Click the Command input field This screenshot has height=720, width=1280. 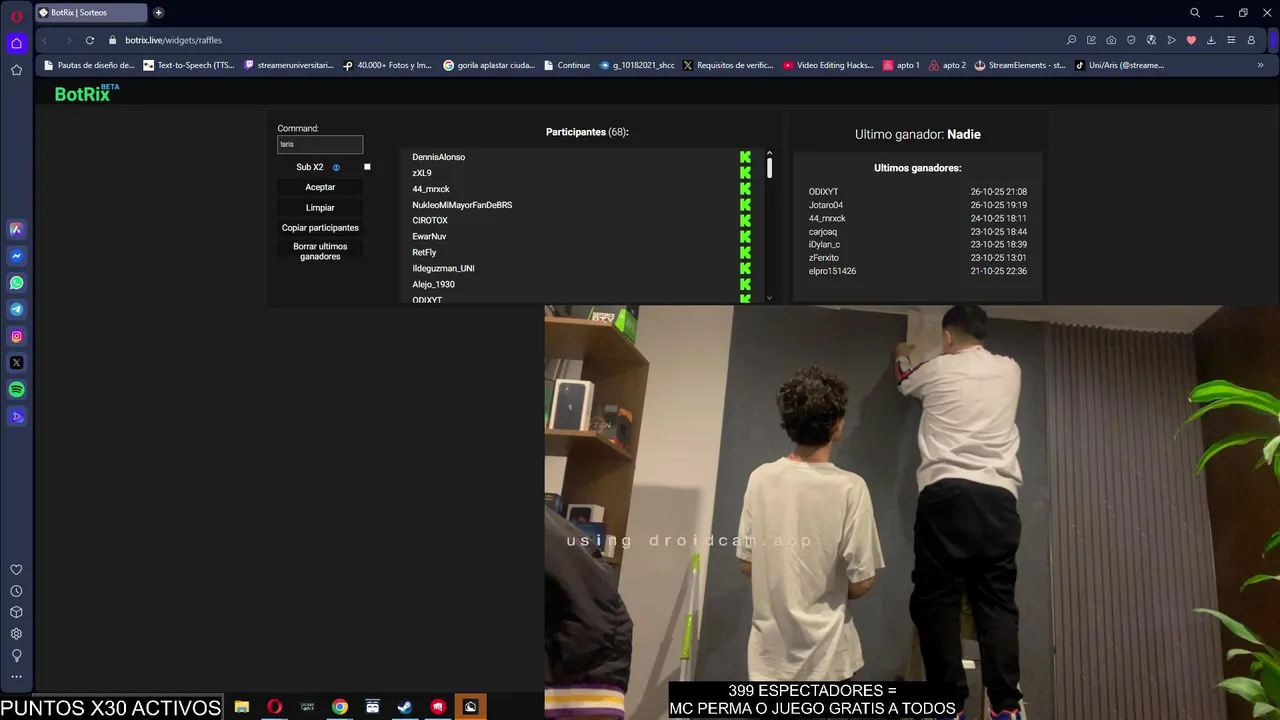click(320, 144)
